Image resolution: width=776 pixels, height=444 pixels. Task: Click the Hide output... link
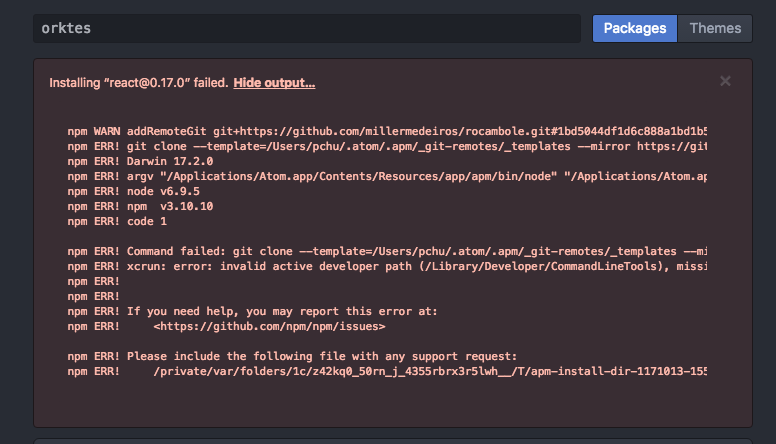click(274, 83)
